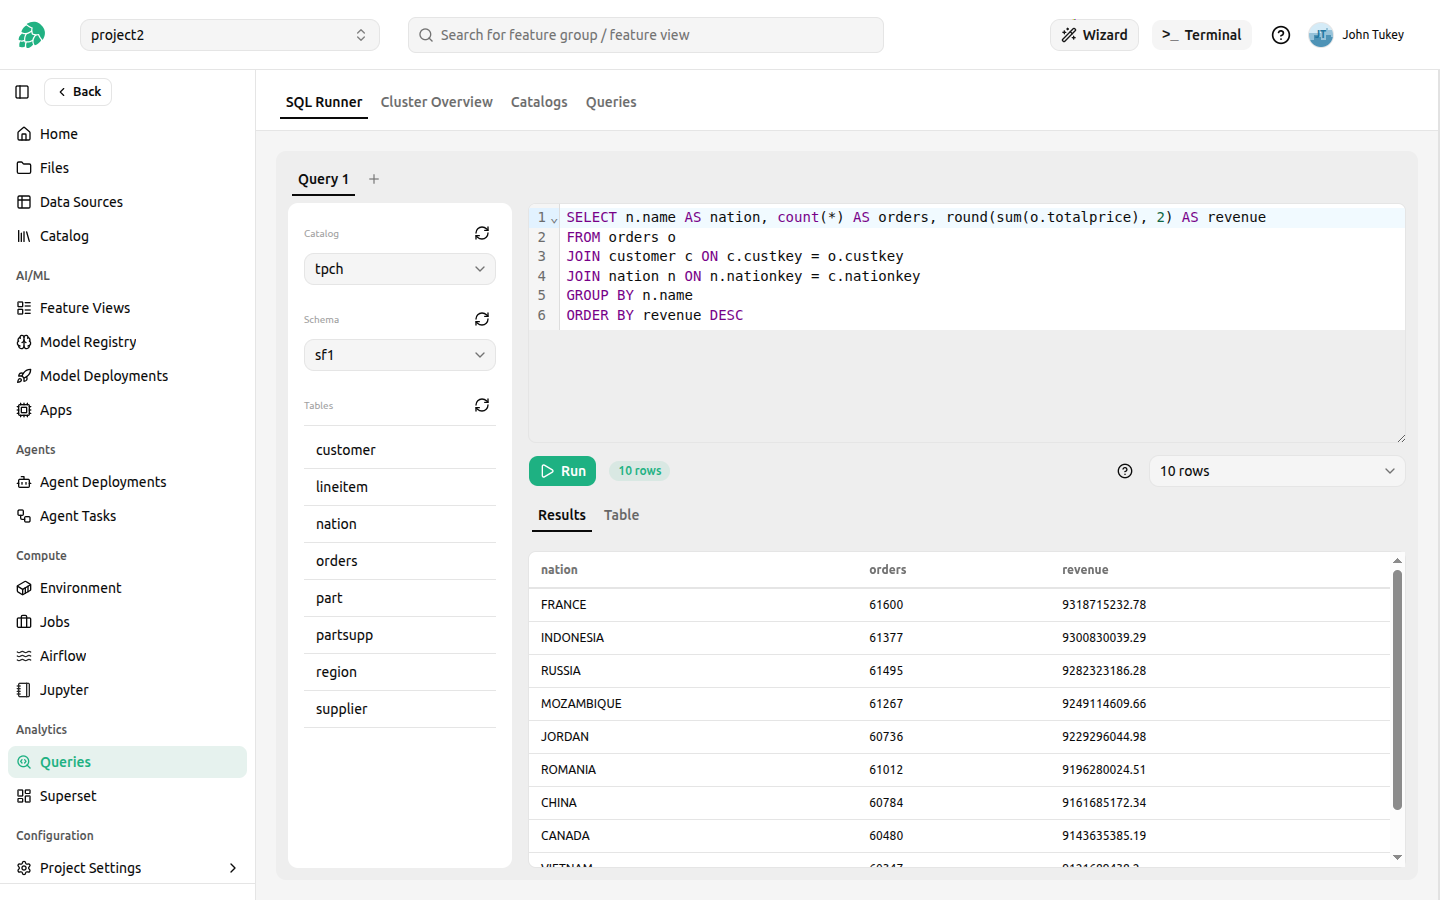This screenshot has height=900, width=1440.
Task: Refresh the Tables list
Action: tap(482, 405)
